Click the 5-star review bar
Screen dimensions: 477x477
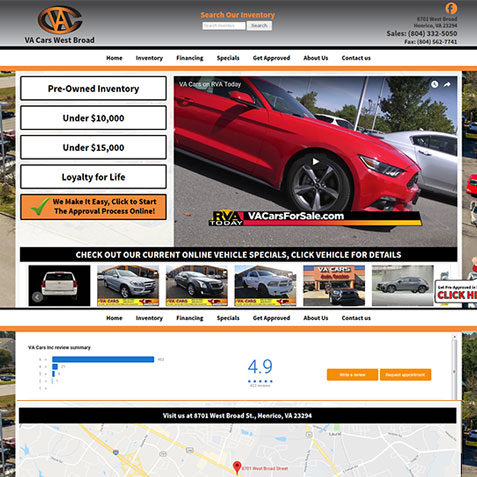point(103,359)
